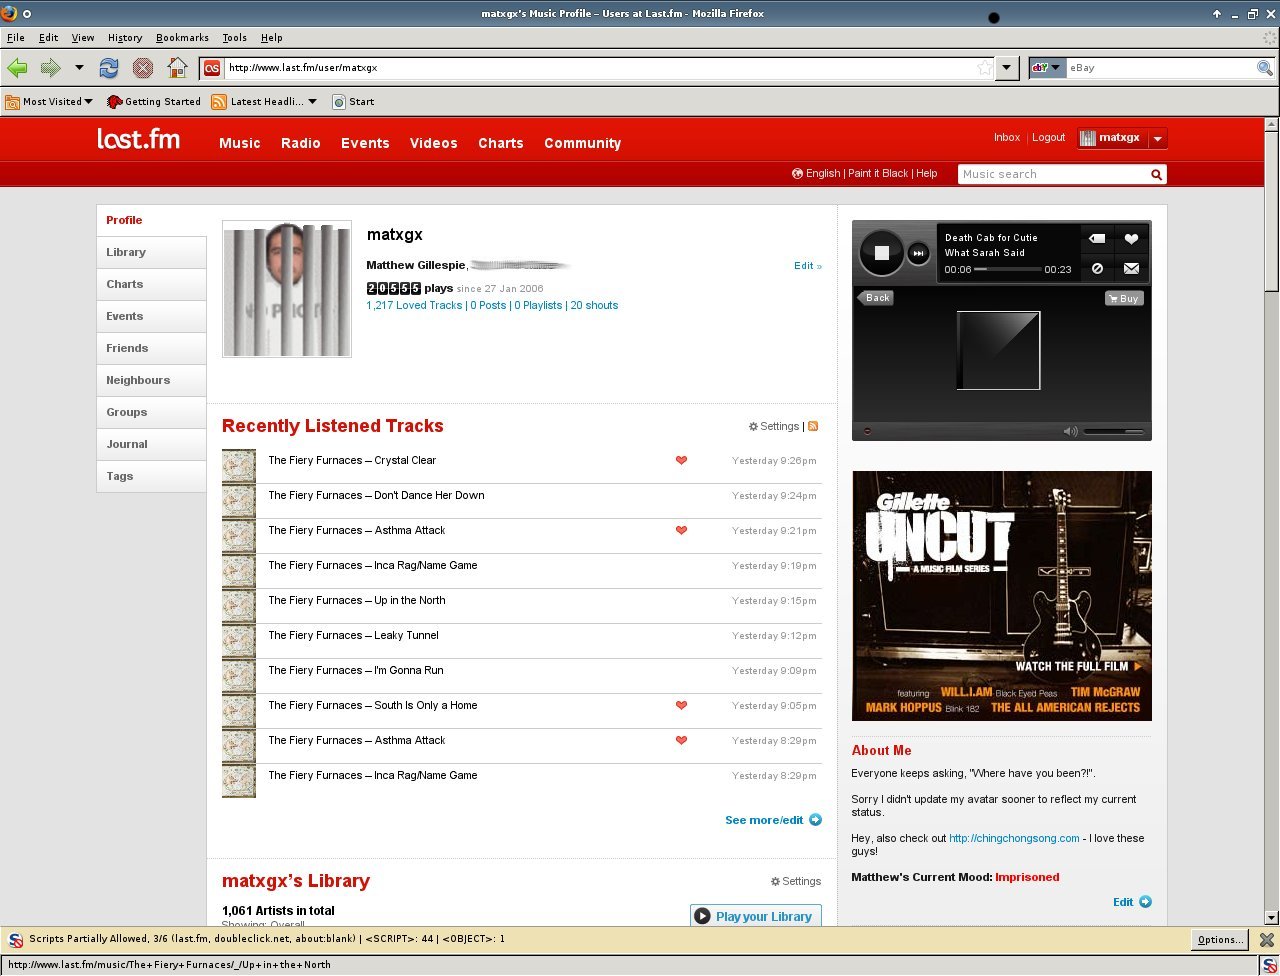The height and width of the screenshot is (976, 1280).
Task: Love the playing track with heart icon
Action: (x=1131, y=239)
